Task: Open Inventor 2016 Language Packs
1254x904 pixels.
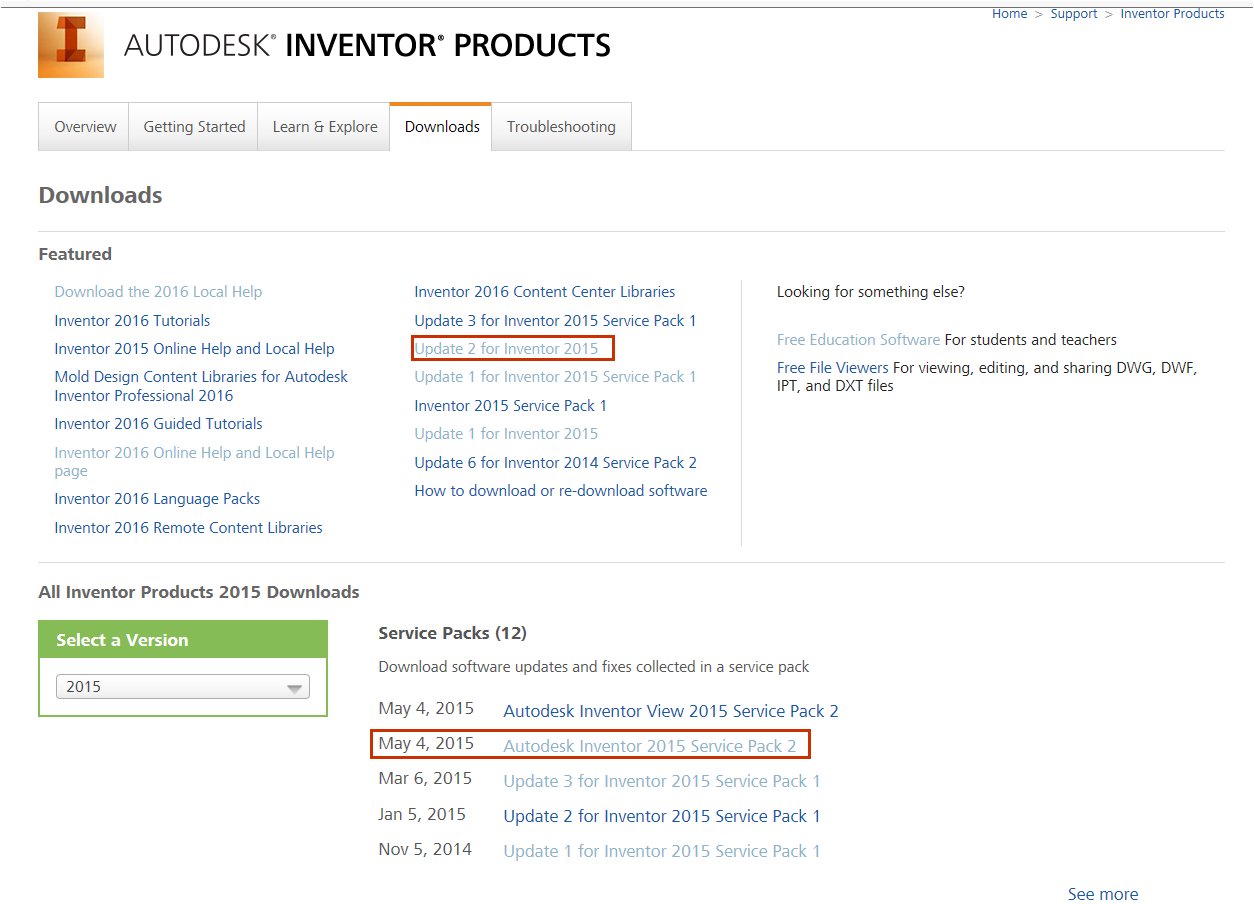Action: point(157,498)
